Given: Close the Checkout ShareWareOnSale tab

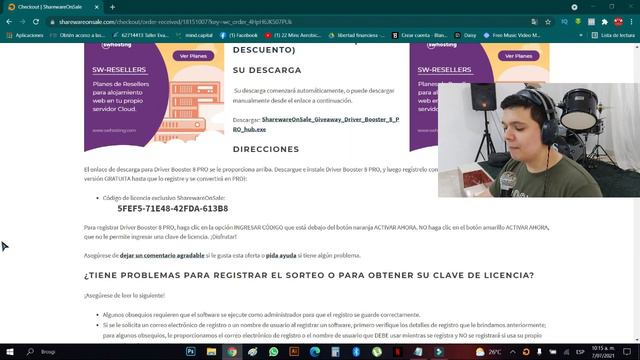Looking at the screenshot, I should tap(96, 7).
